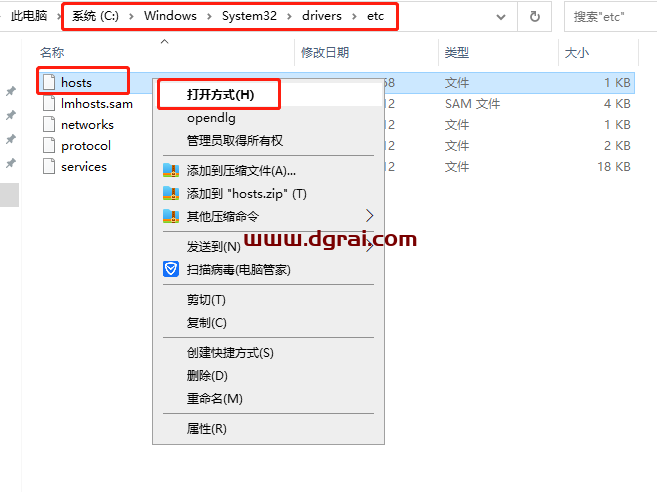Expand the 其他压缩命令 submenu arrow
Image resolution: width=657 pixels, height=492 pixels.
coord(369,216)
